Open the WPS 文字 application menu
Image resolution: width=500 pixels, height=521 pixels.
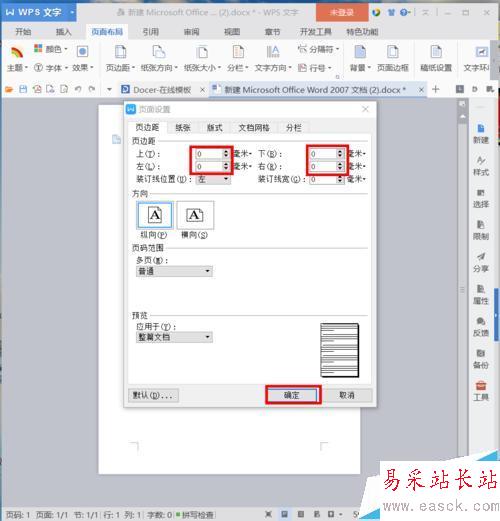pyautogui.click(x=39, y=12)
